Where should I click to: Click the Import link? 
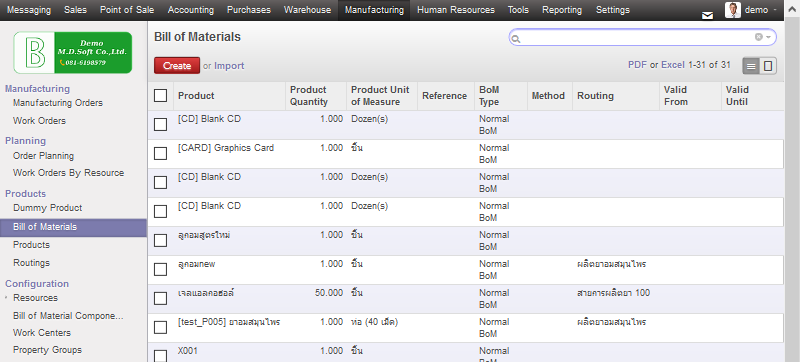(229, 66)
